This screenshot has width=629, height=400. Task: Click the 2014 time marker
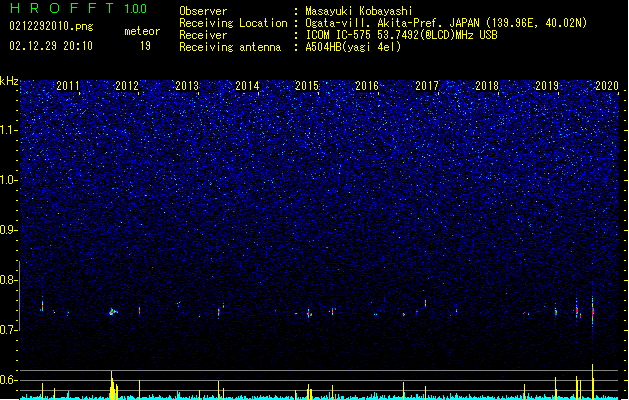click(247, 86)
